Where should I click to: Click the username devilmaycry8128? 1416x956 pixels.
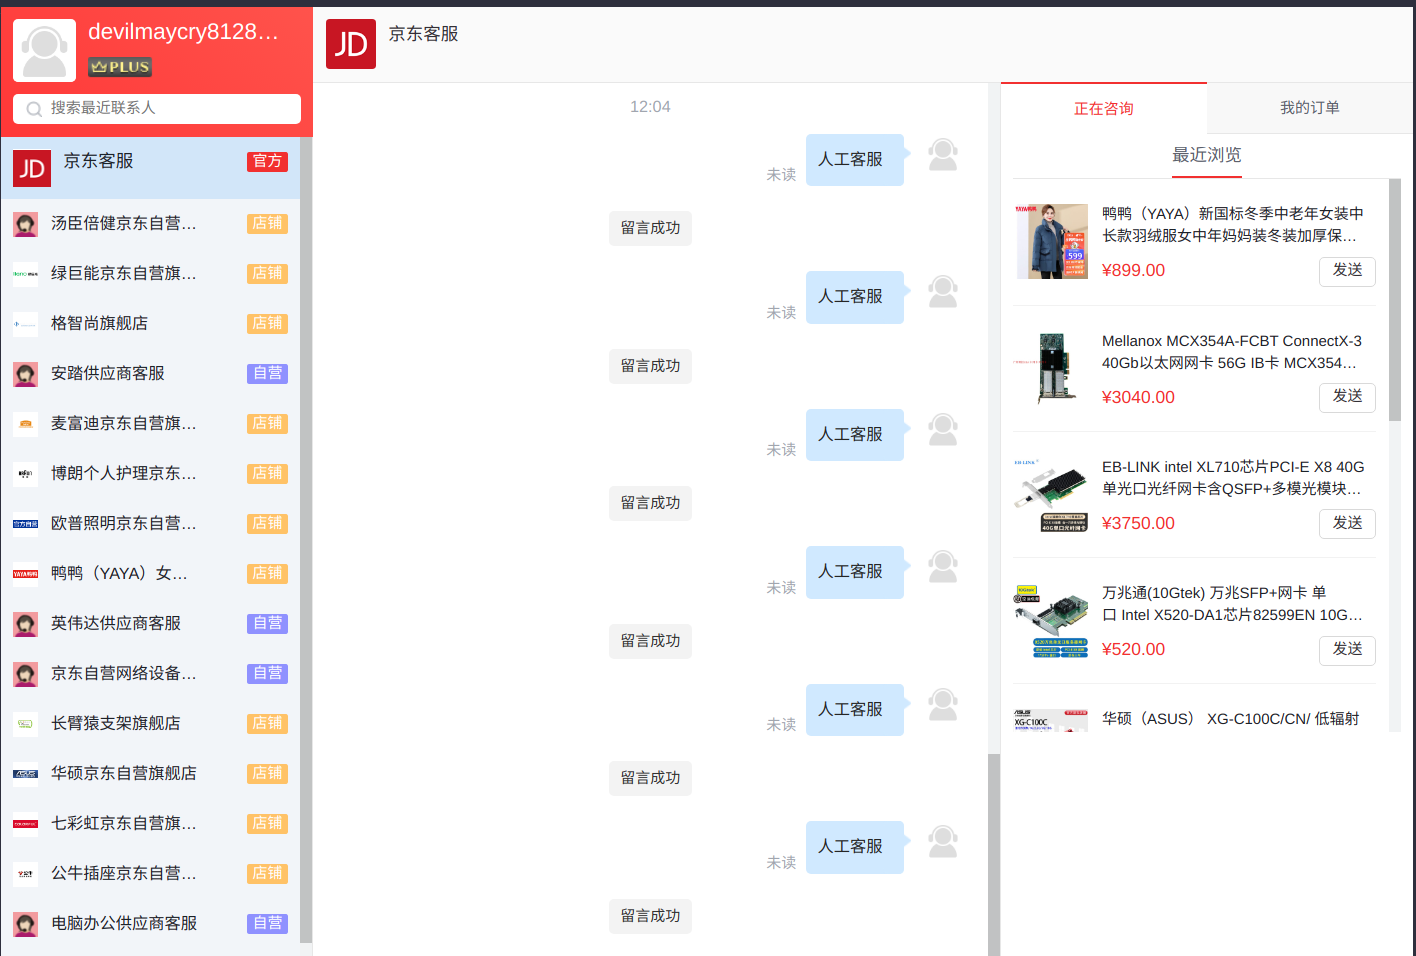(183, 32)
